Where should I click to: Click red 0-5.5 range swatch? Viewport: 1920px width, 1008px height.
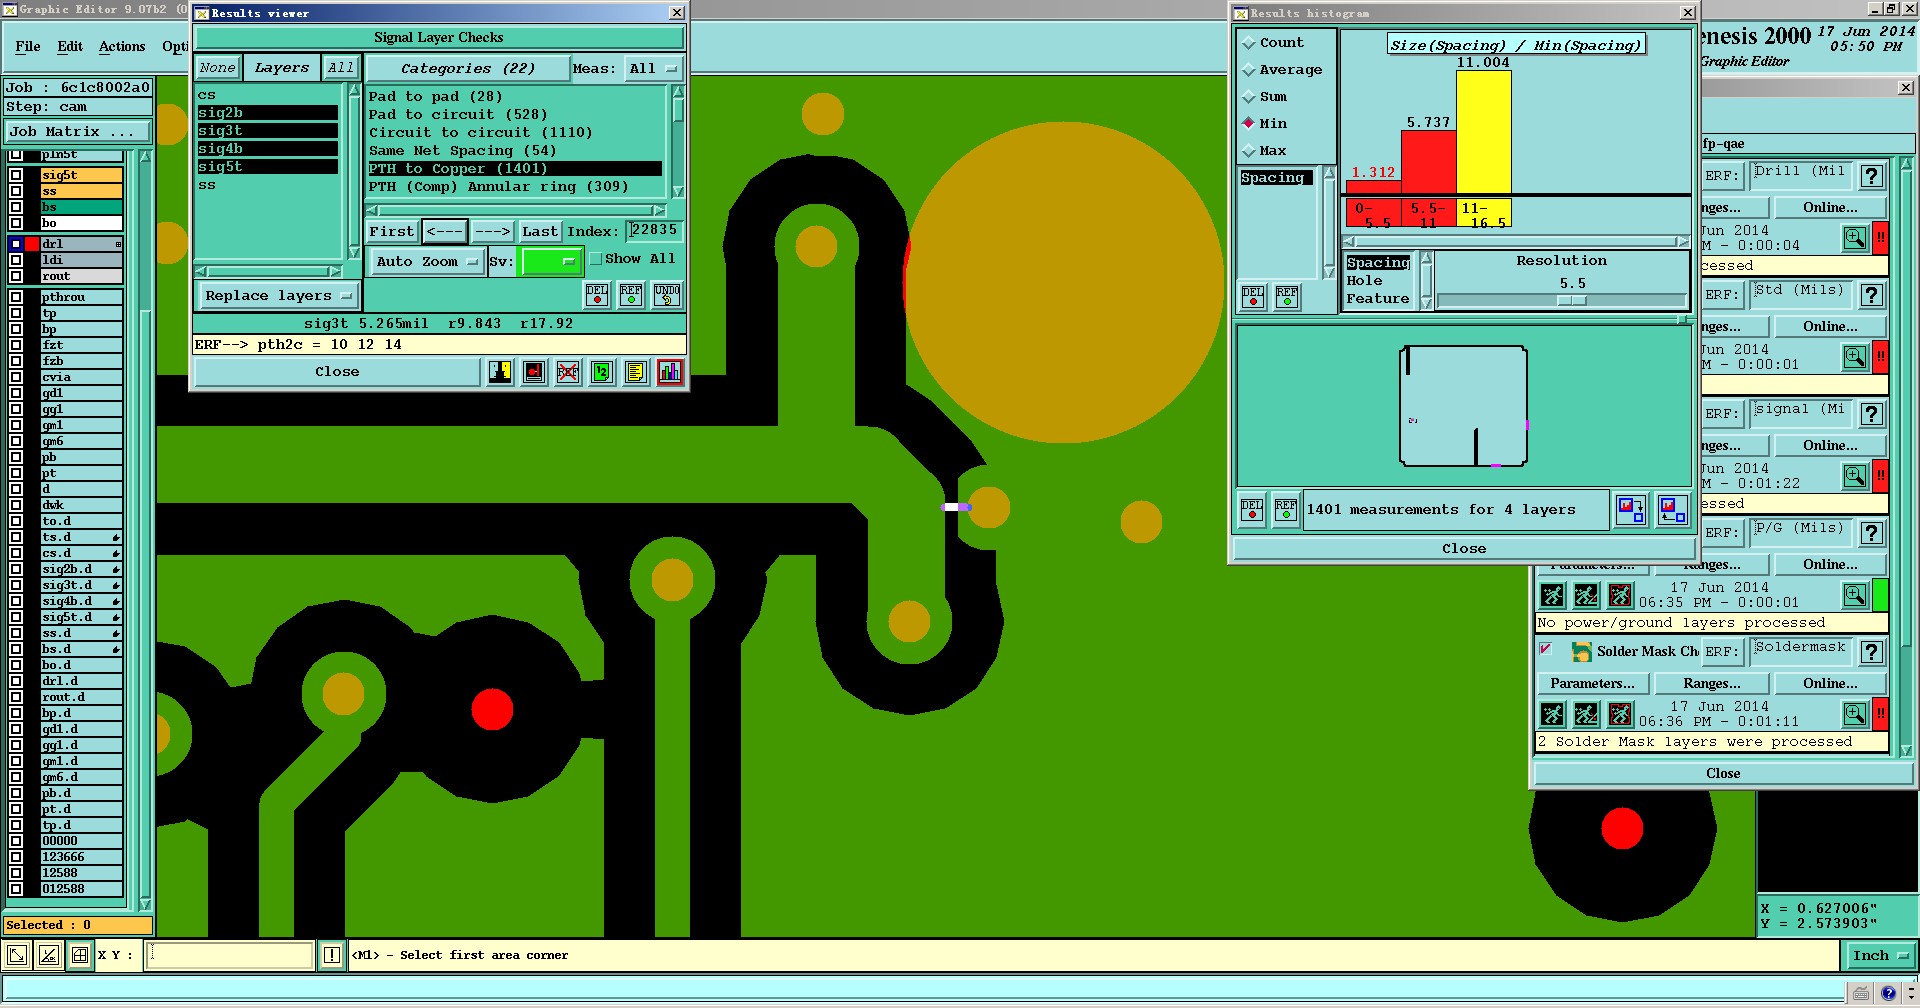tap(1372, 213)
